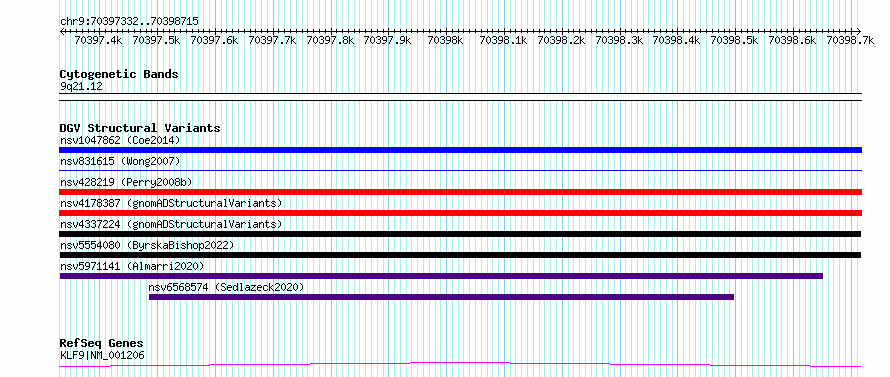Viewport: 890px width, 377px height.
Task: Click ruler tick label 70397.4k
Action: (x=98, y=40)
